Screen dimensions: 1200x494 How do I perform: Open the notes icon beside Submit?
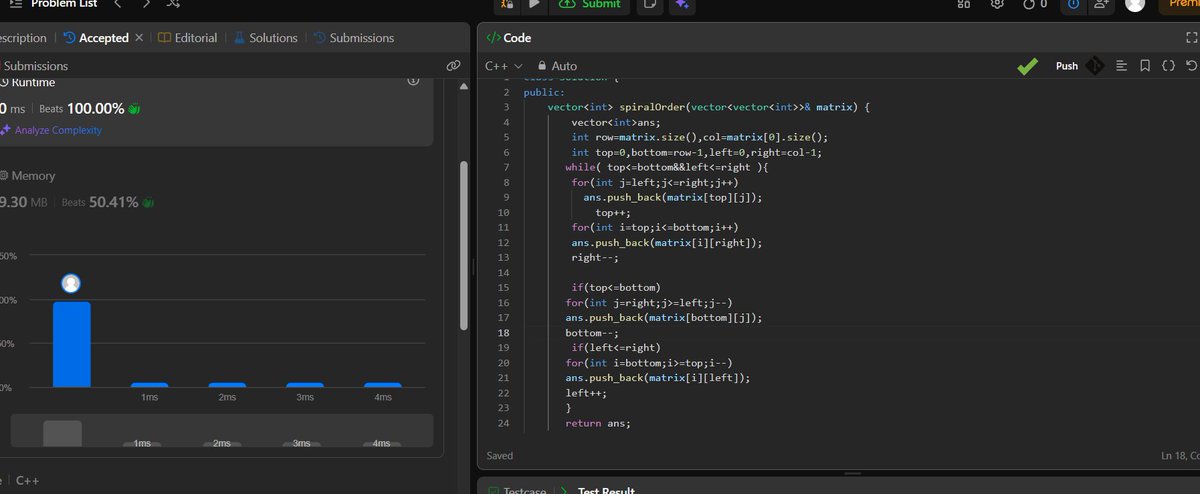(650, 4)
